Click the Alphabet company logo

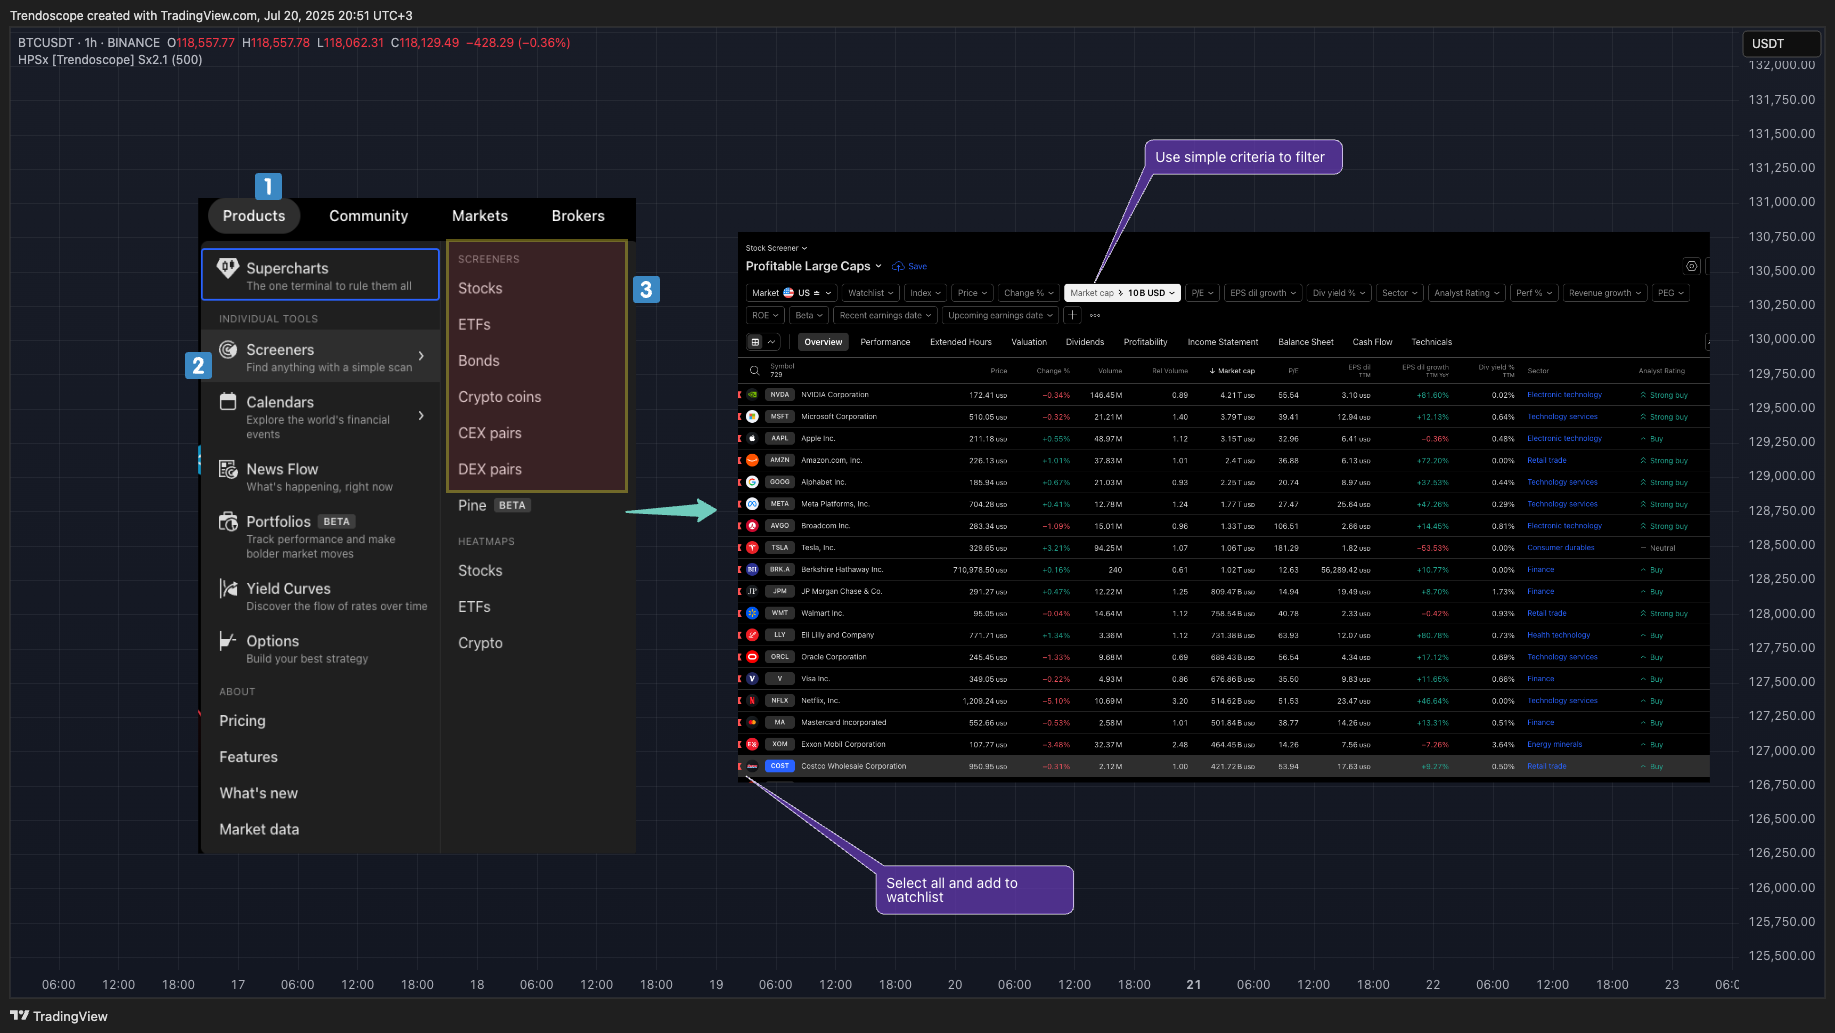point(752,482)
